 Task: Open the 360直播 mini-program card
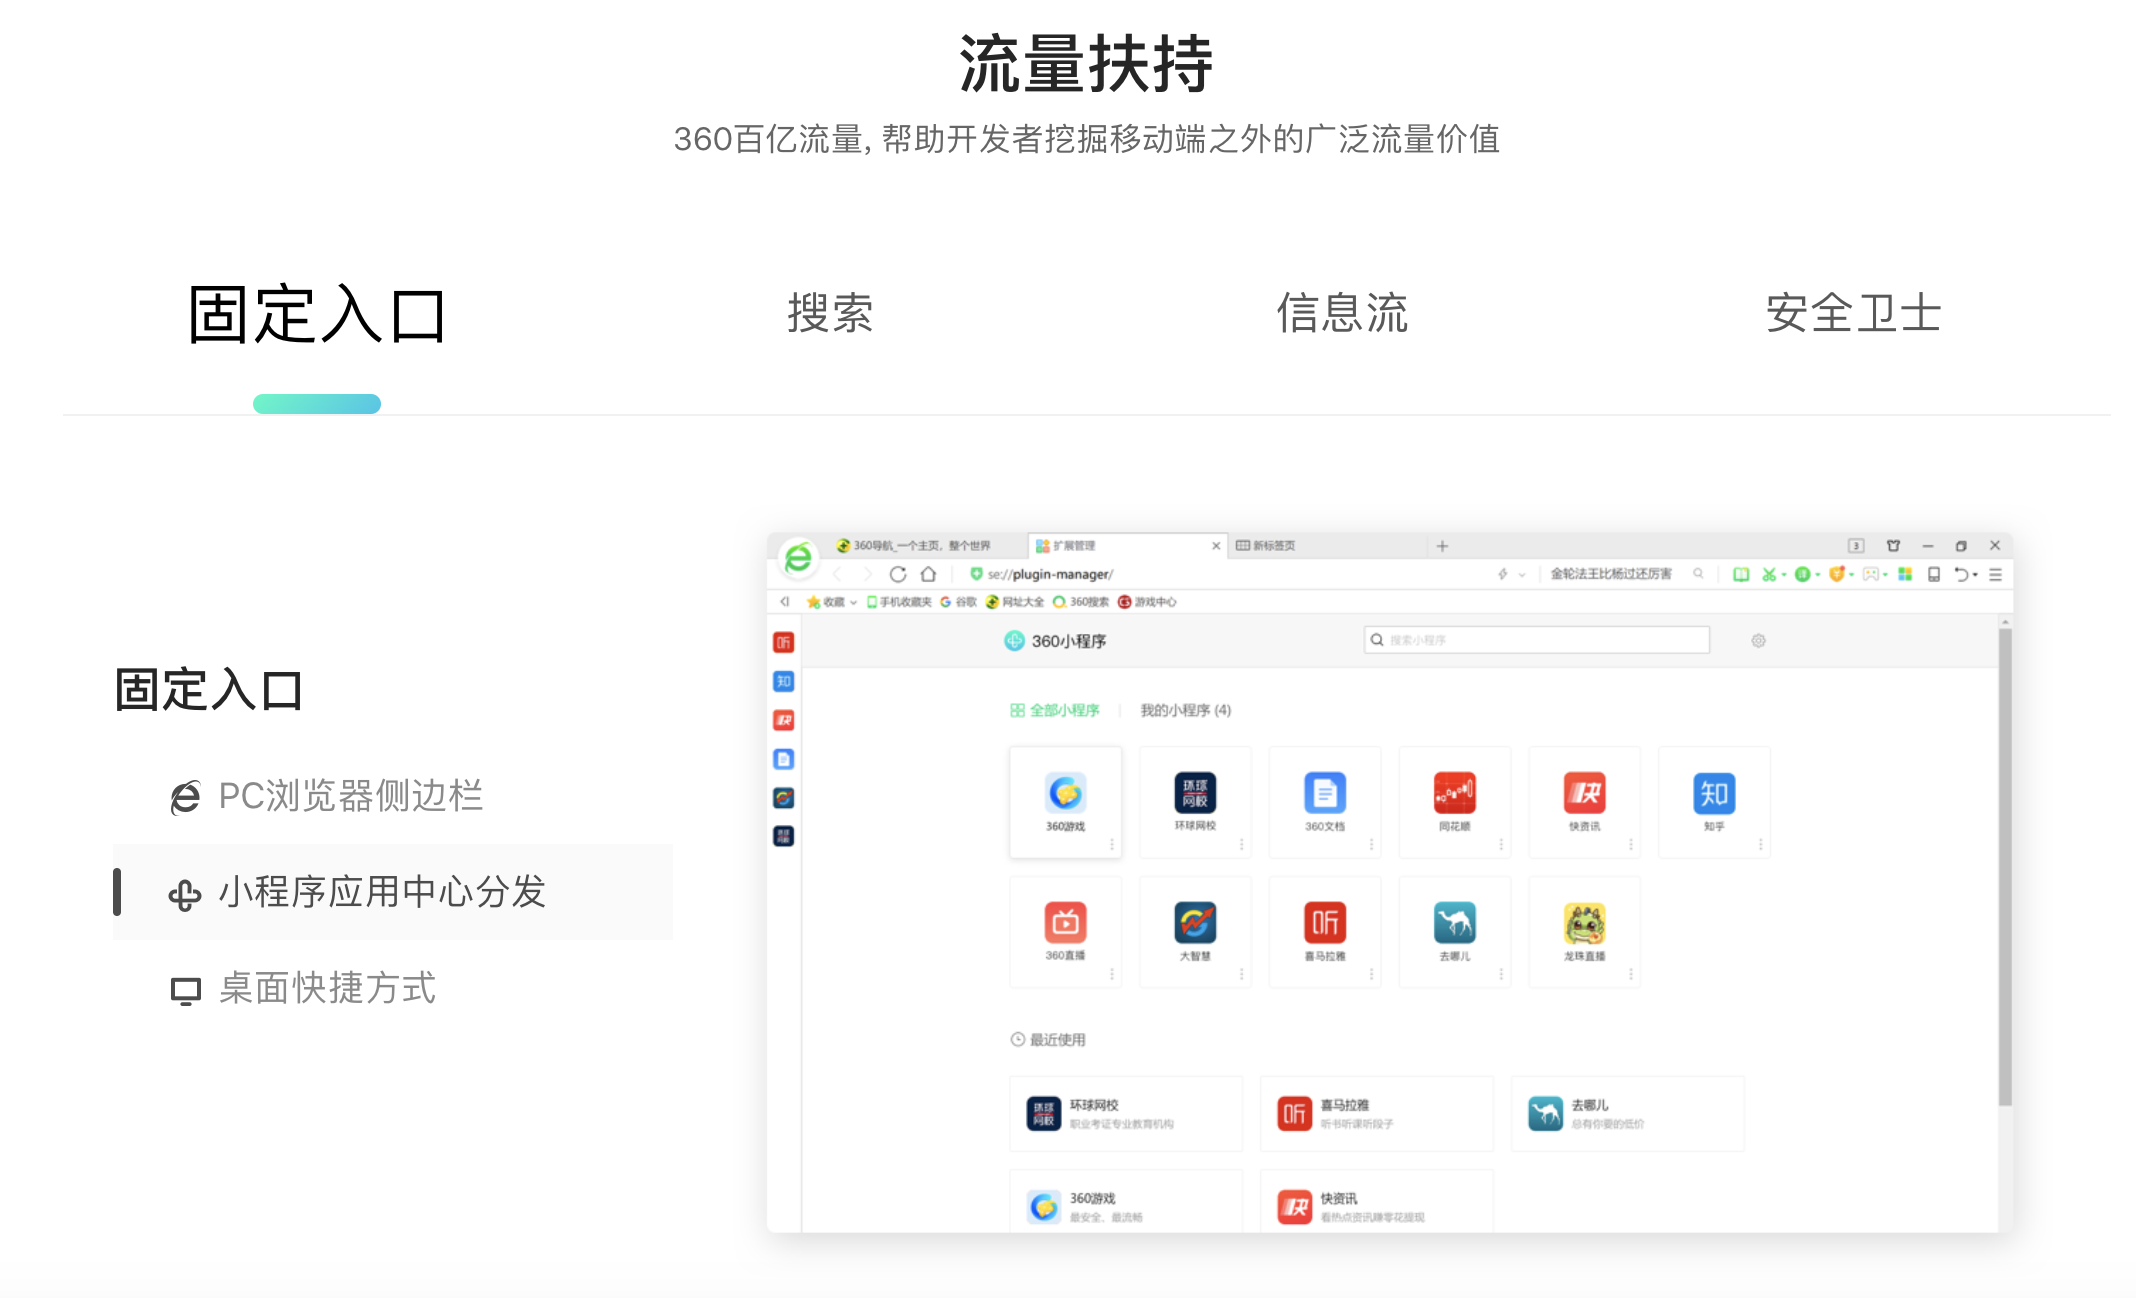(x=1065, y=932)
